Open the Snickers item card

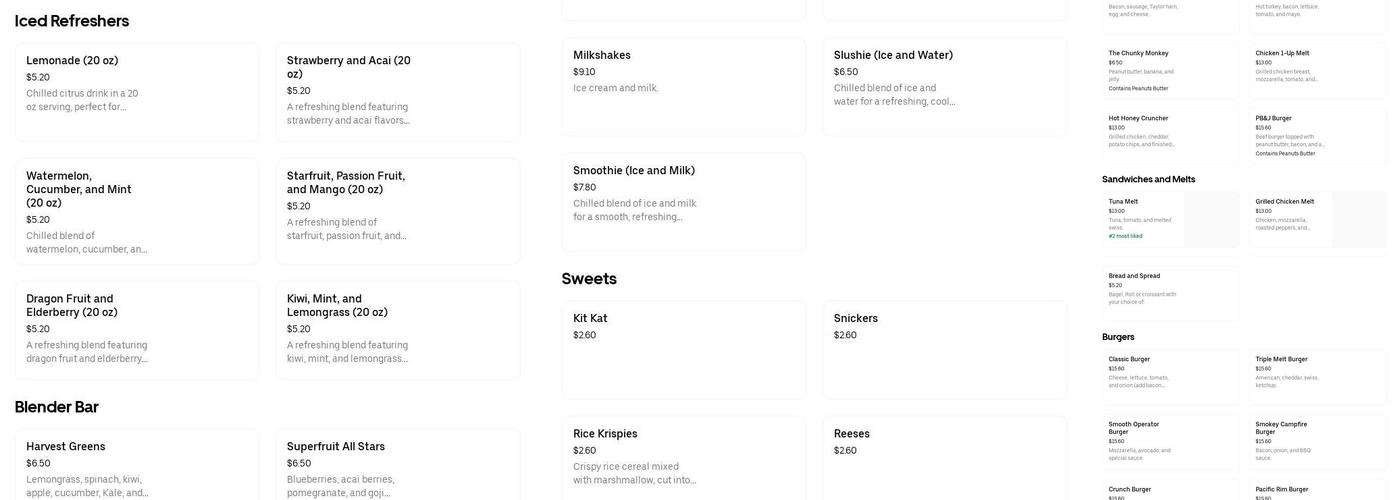[944, 349]
